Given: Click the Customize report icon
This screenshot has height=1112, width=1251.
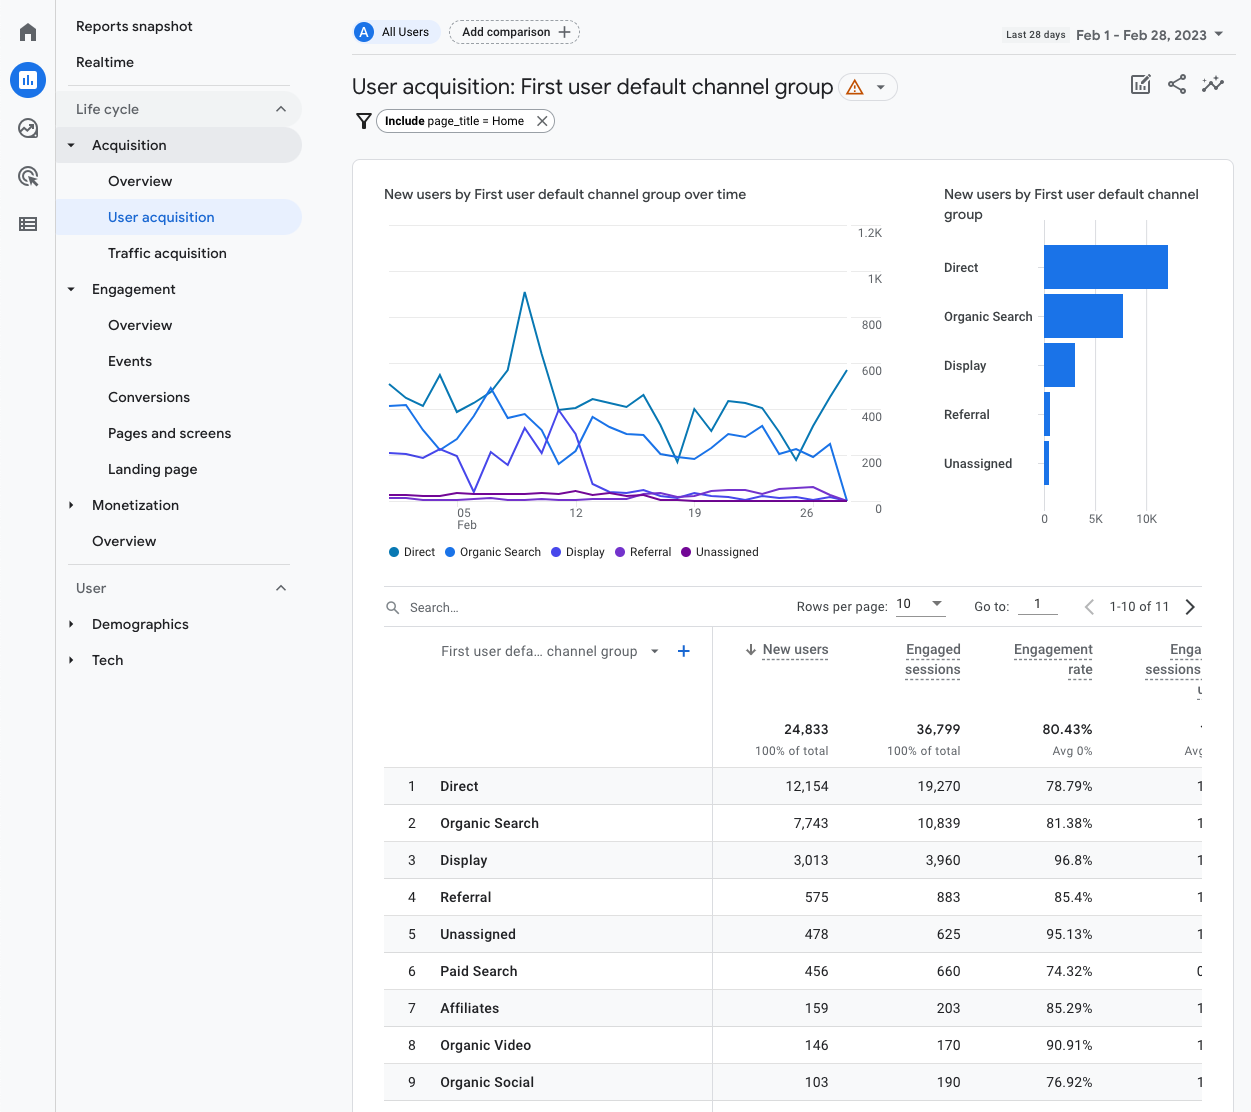Looking at the screenshot, I should [1140, 85].
